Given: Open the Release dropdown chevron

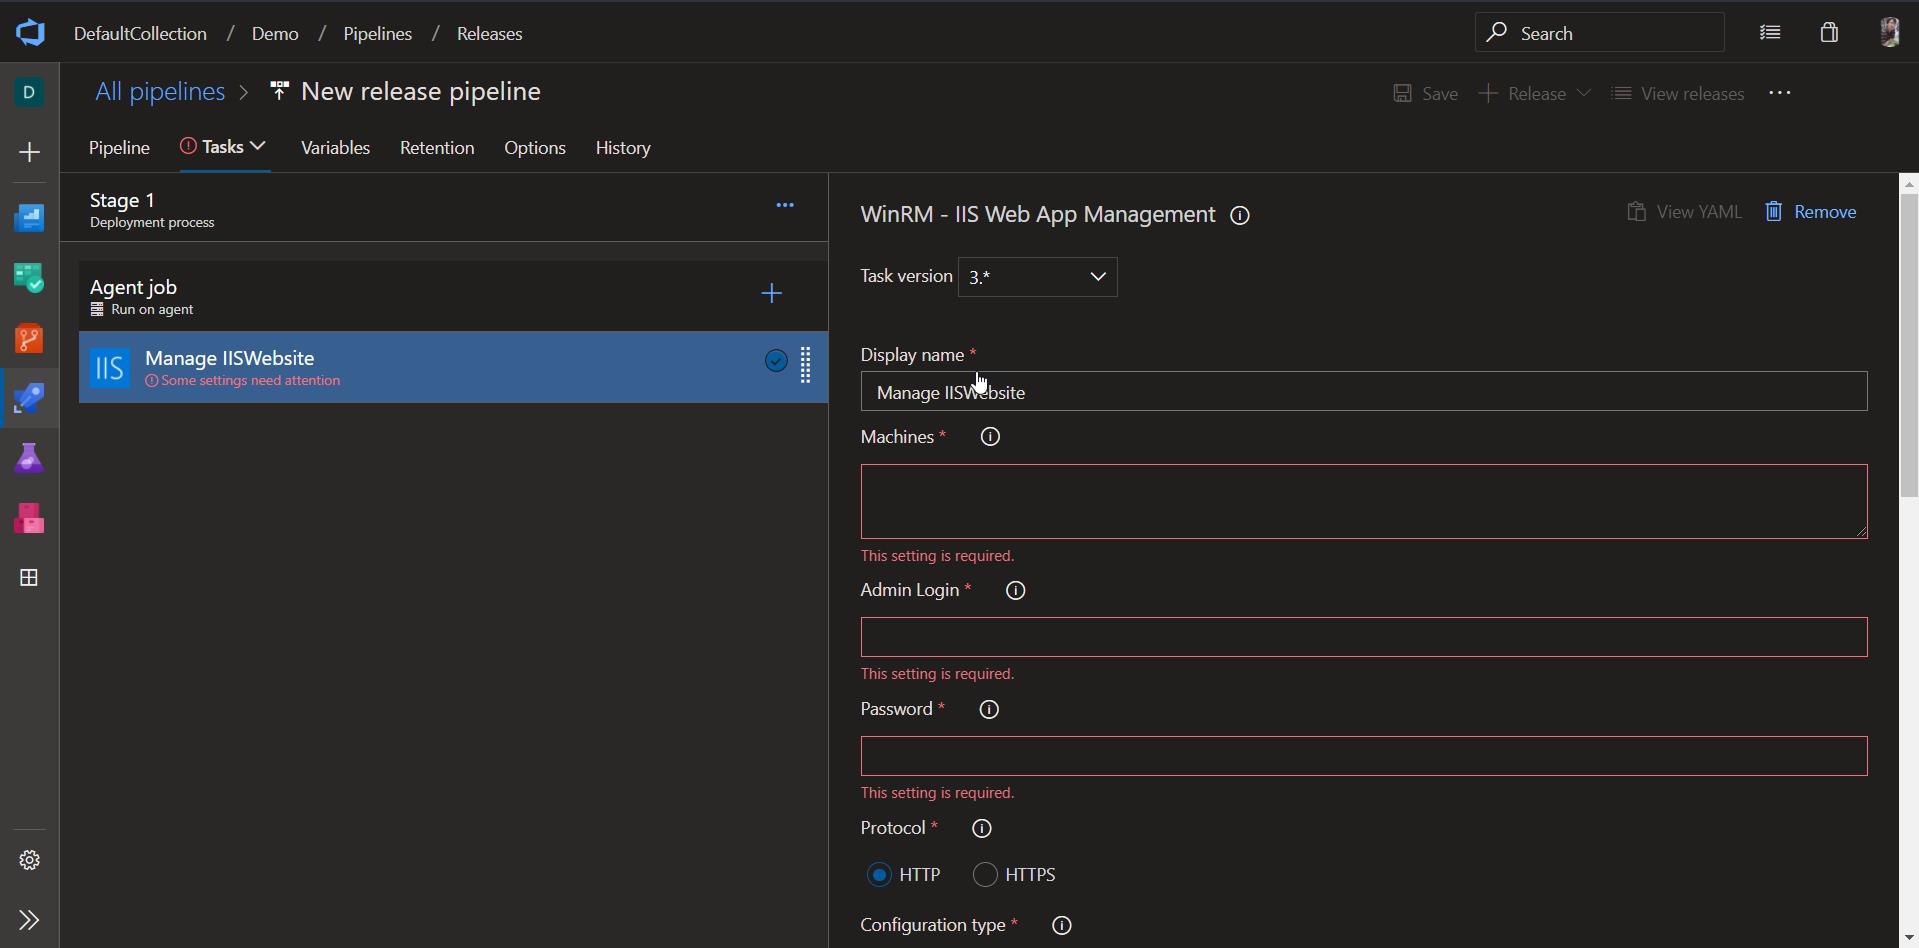Looking at the screenshot, I should [1585, 93].
